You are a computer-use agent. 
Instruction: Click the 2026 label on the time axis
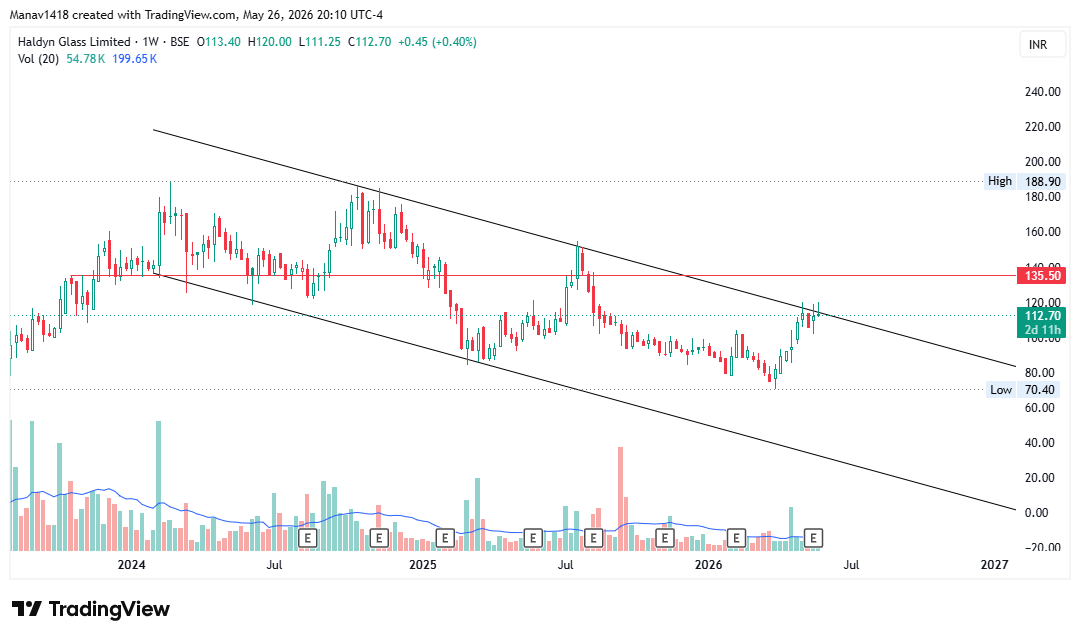tap(709, 565)
